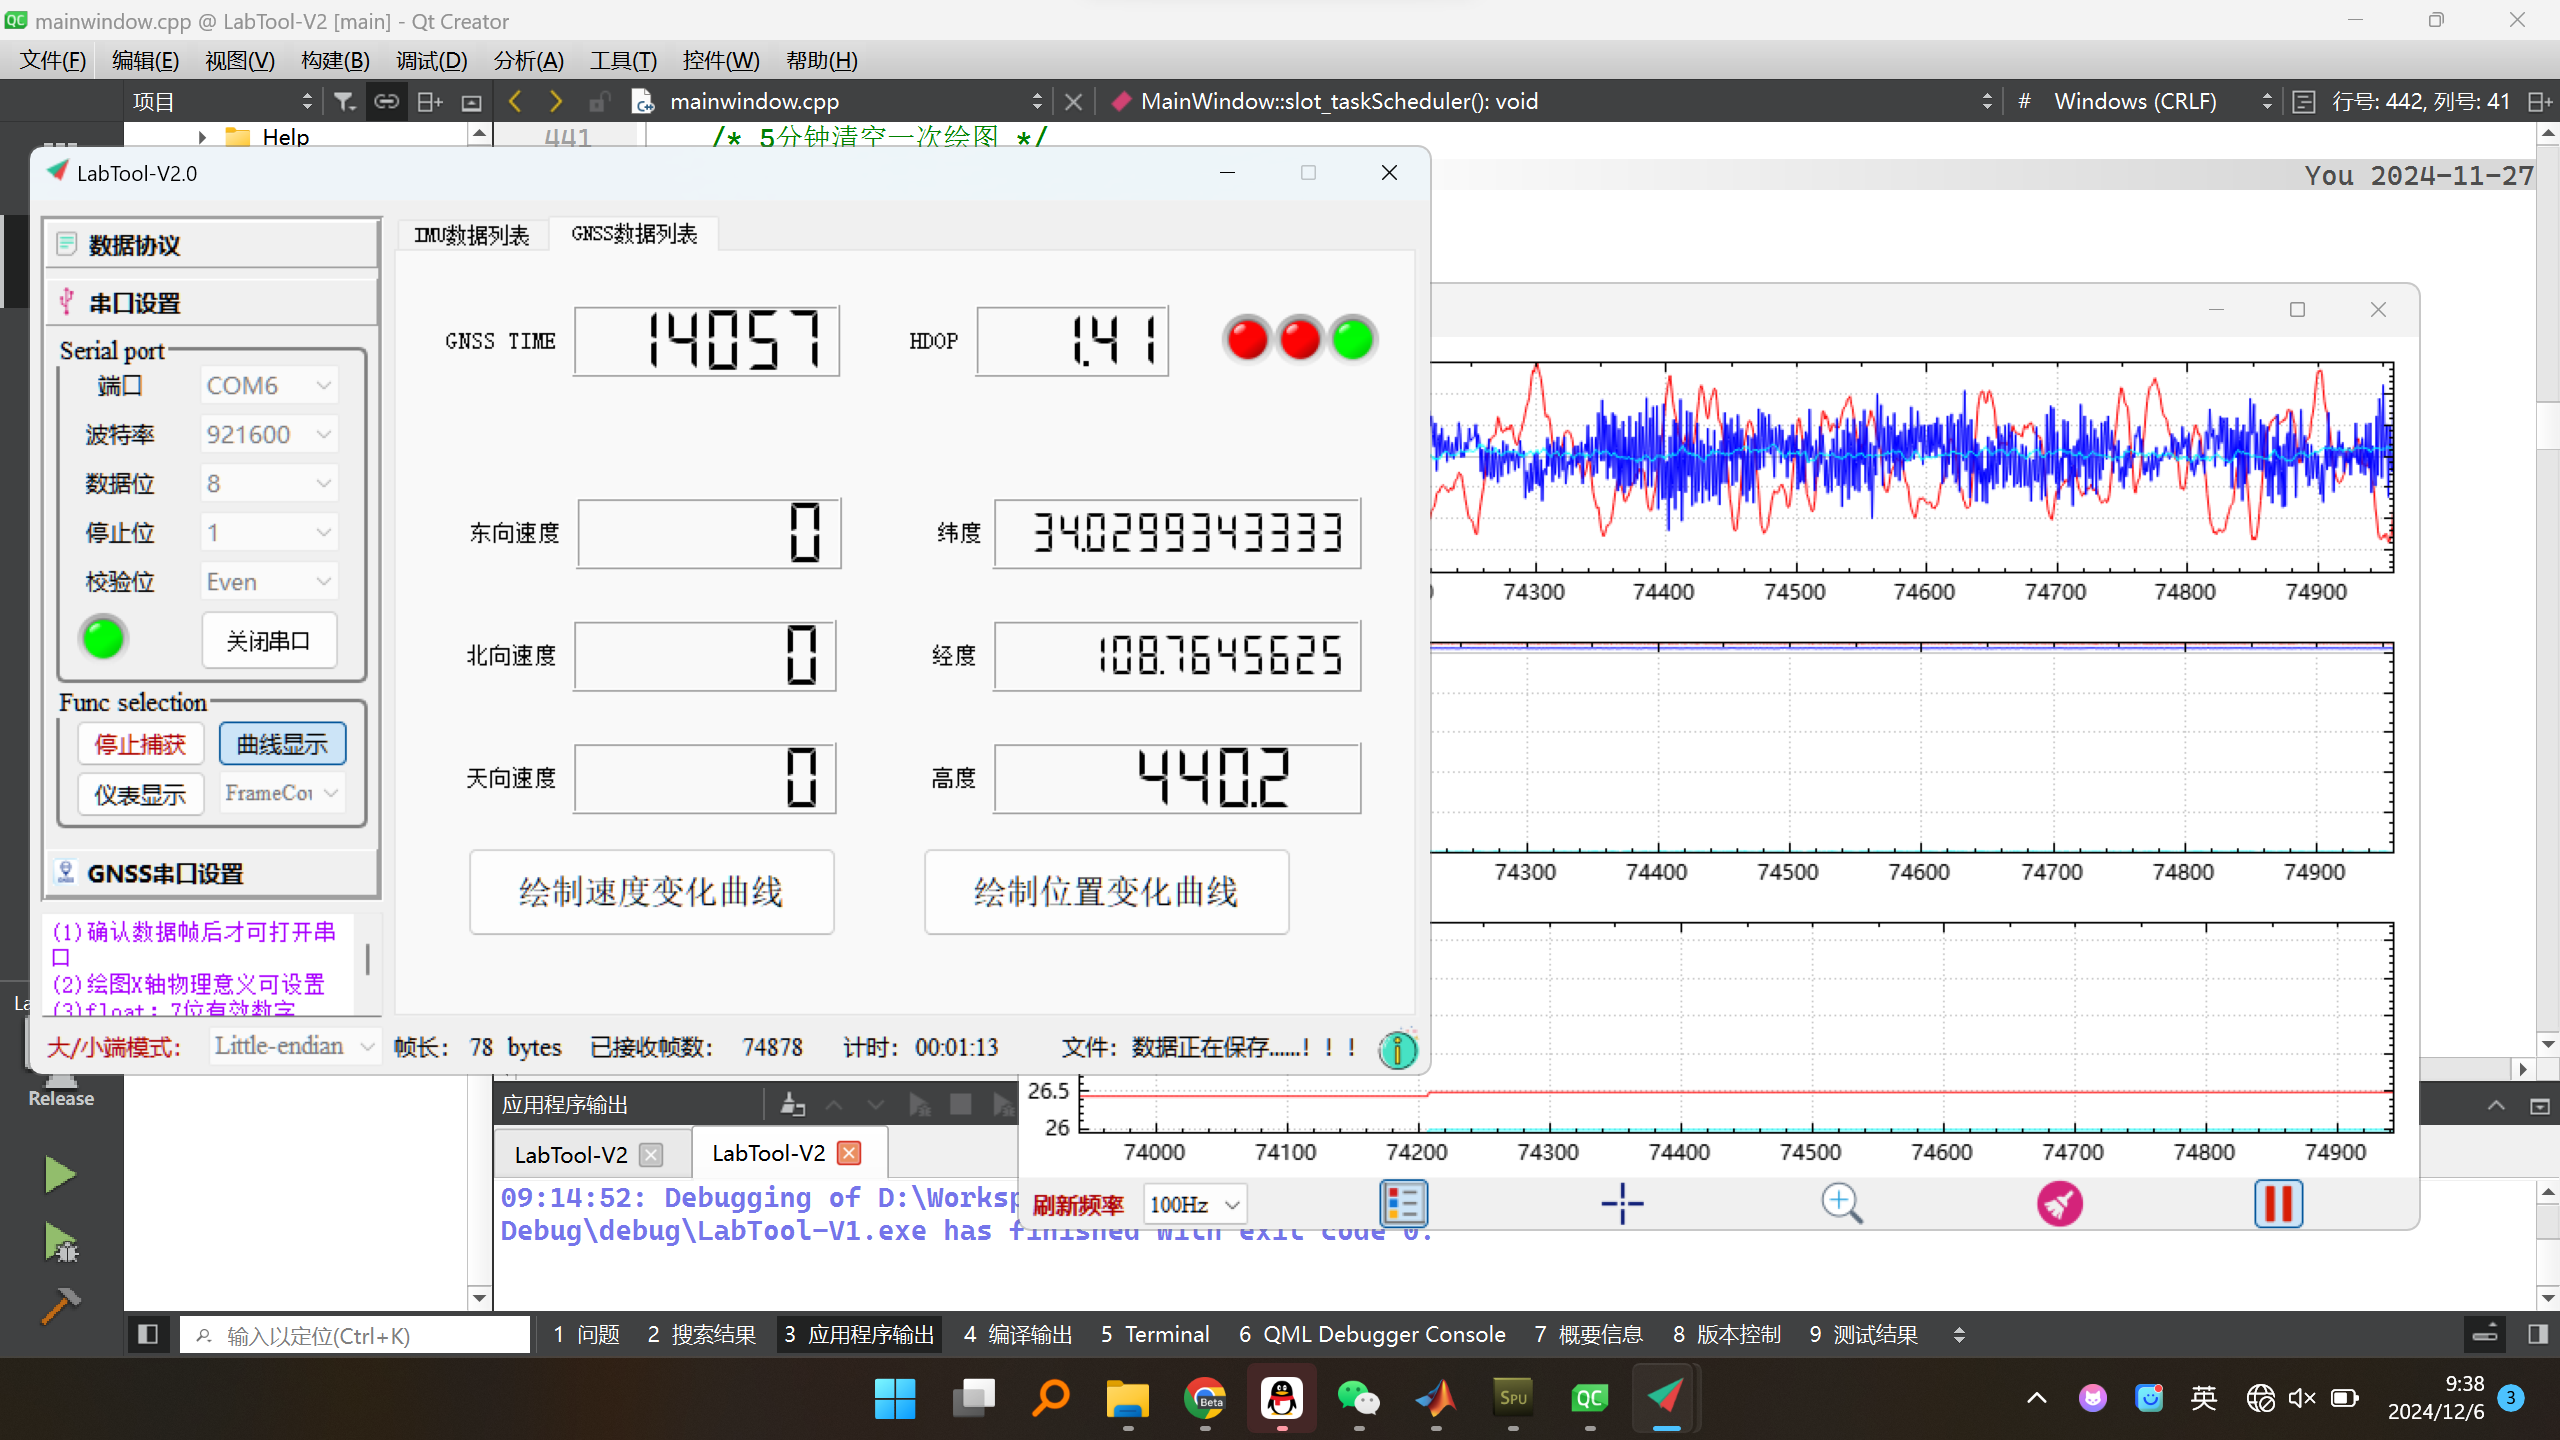
Task: Run the project with green play icon
Action: (x=60, y=1174)
